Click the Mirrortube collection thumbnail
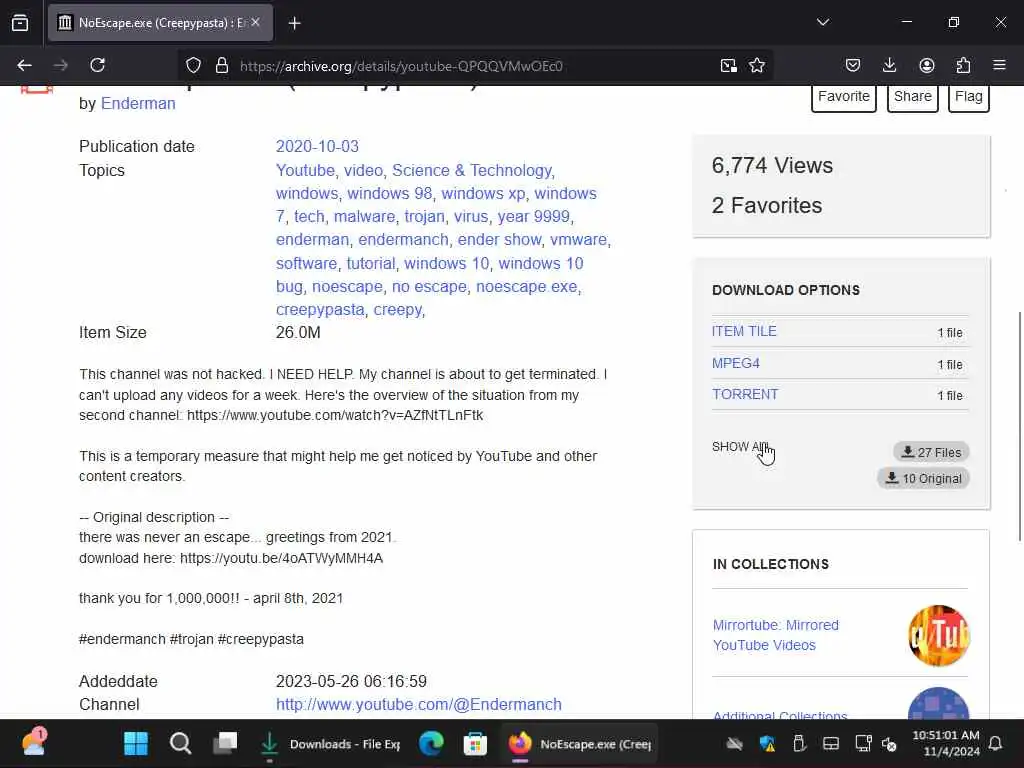This screenshot has width=1024, height=768. (x=938, y=635)
